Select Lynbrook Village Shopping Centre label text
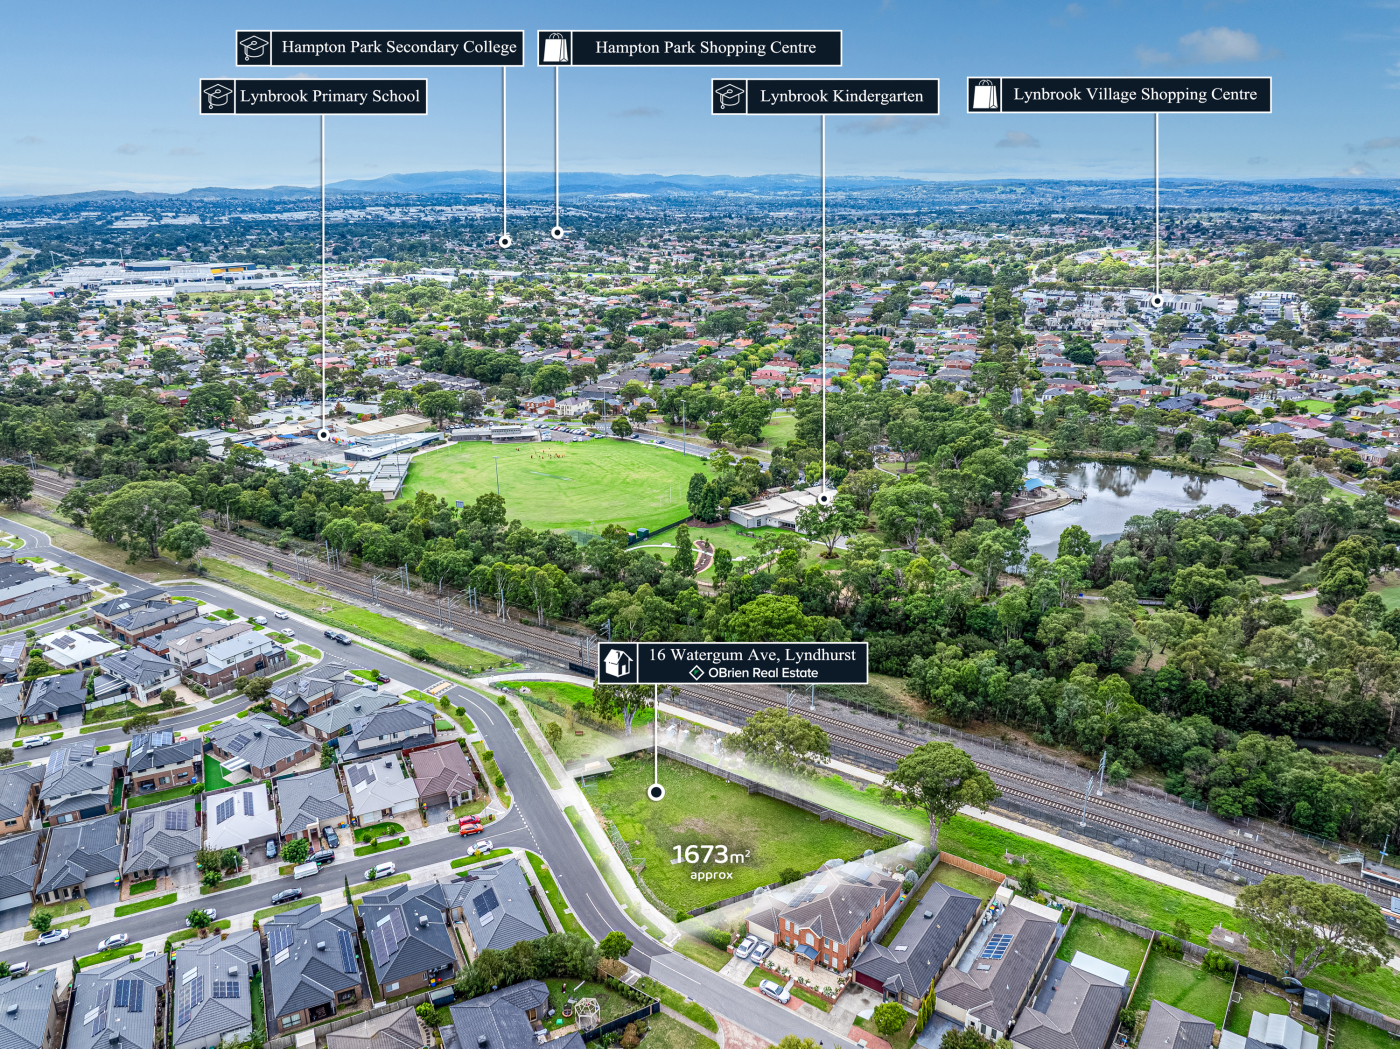1400x1049 pixels. point(1134,95)
